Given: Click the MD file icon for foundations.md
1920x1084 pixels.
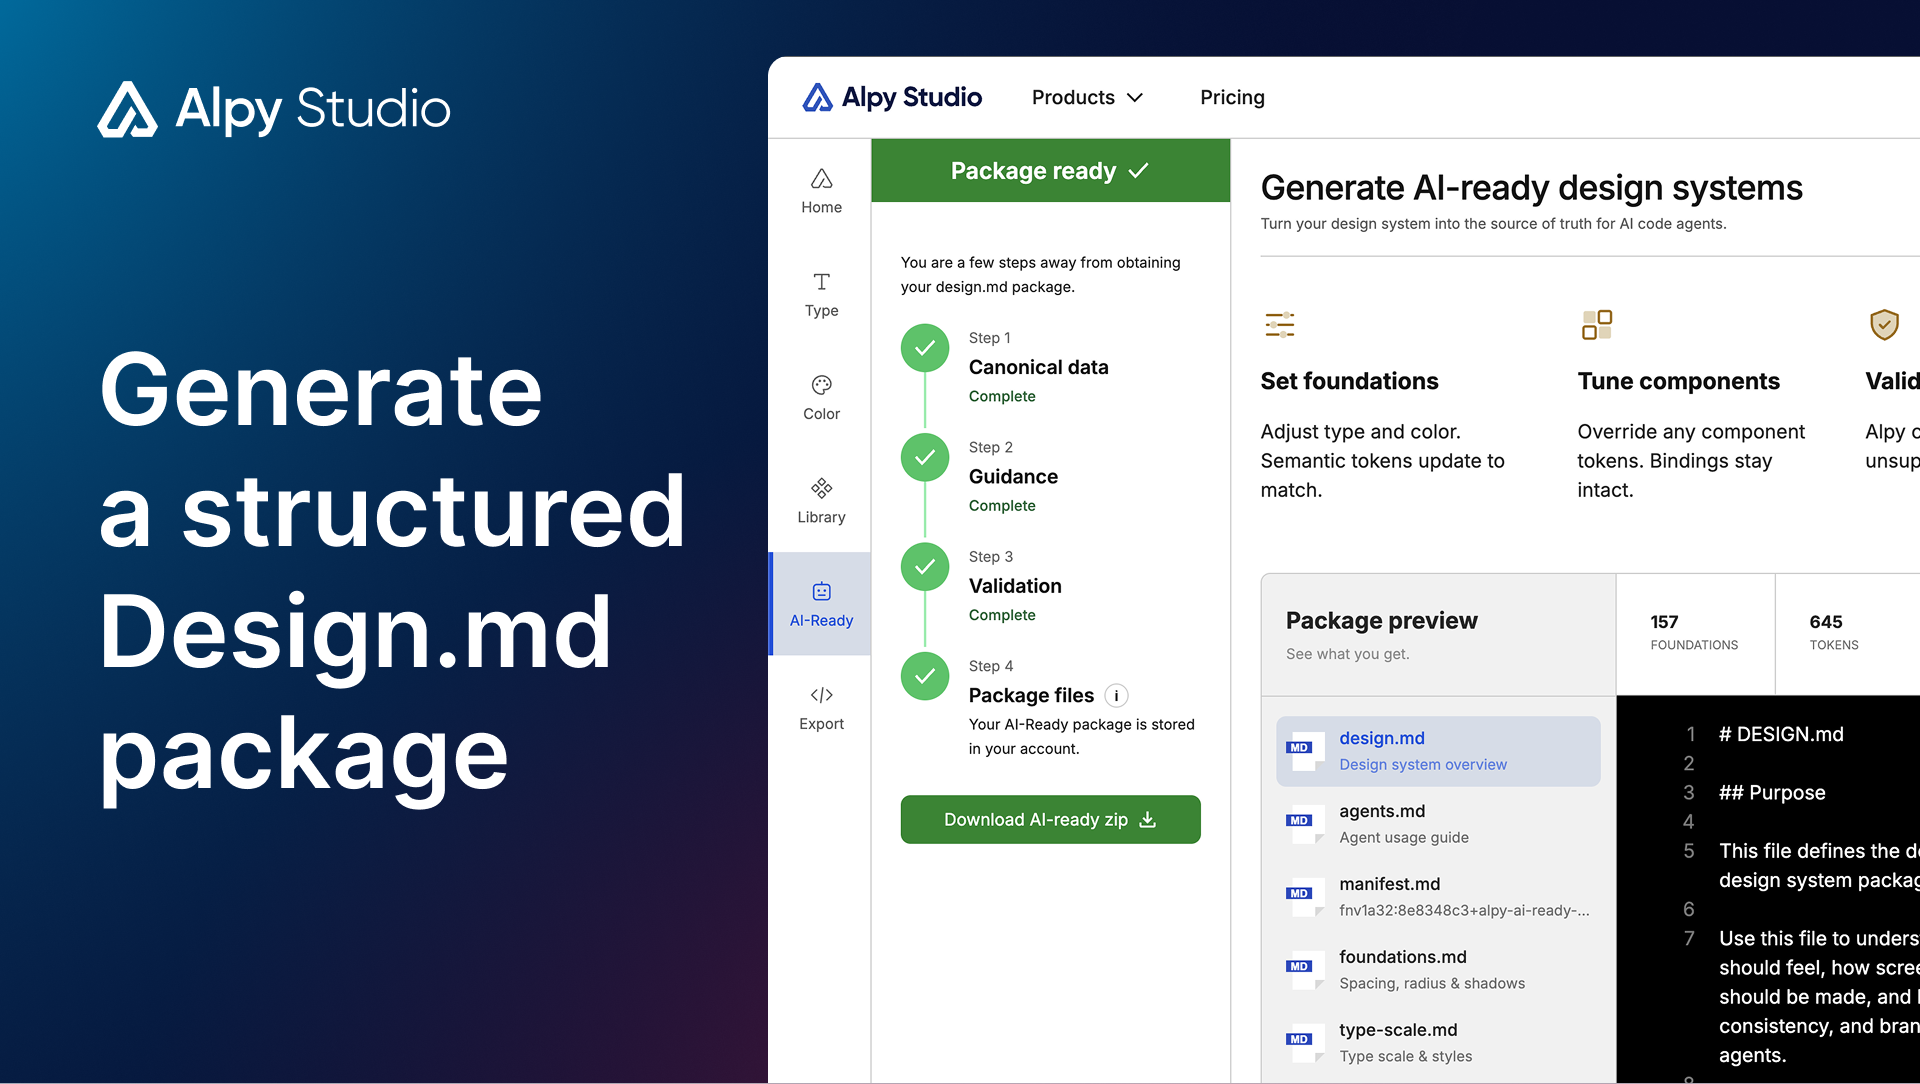Looking at the screenshot, I should [1306, 970].
